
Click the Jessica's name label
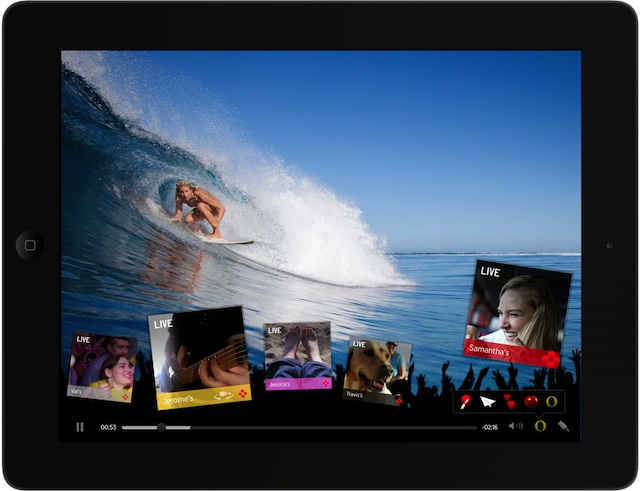point(280,384)
